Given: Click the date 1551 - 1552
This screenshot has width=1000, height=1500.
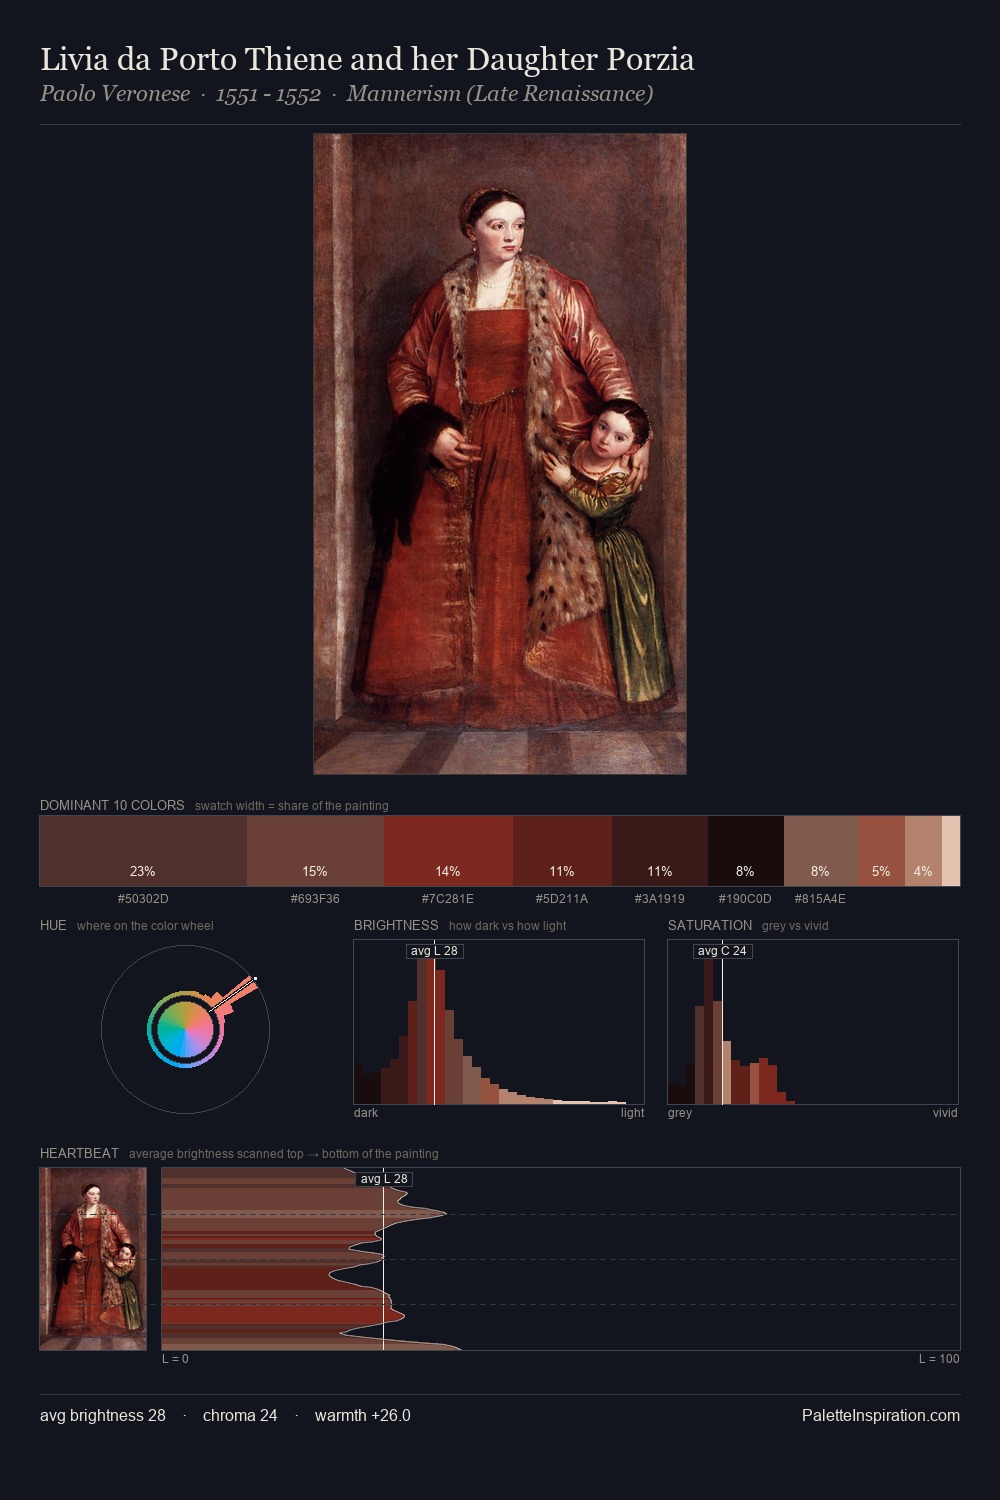Looking at the screenshot, I should click(268, 95).
